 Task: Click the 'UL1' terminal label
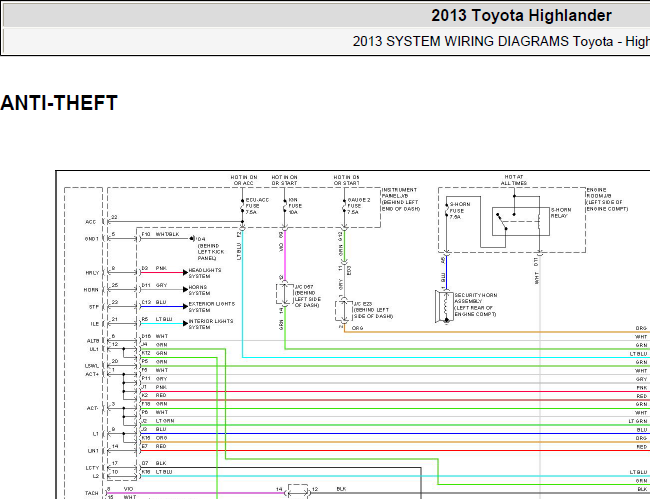[94, 349]
